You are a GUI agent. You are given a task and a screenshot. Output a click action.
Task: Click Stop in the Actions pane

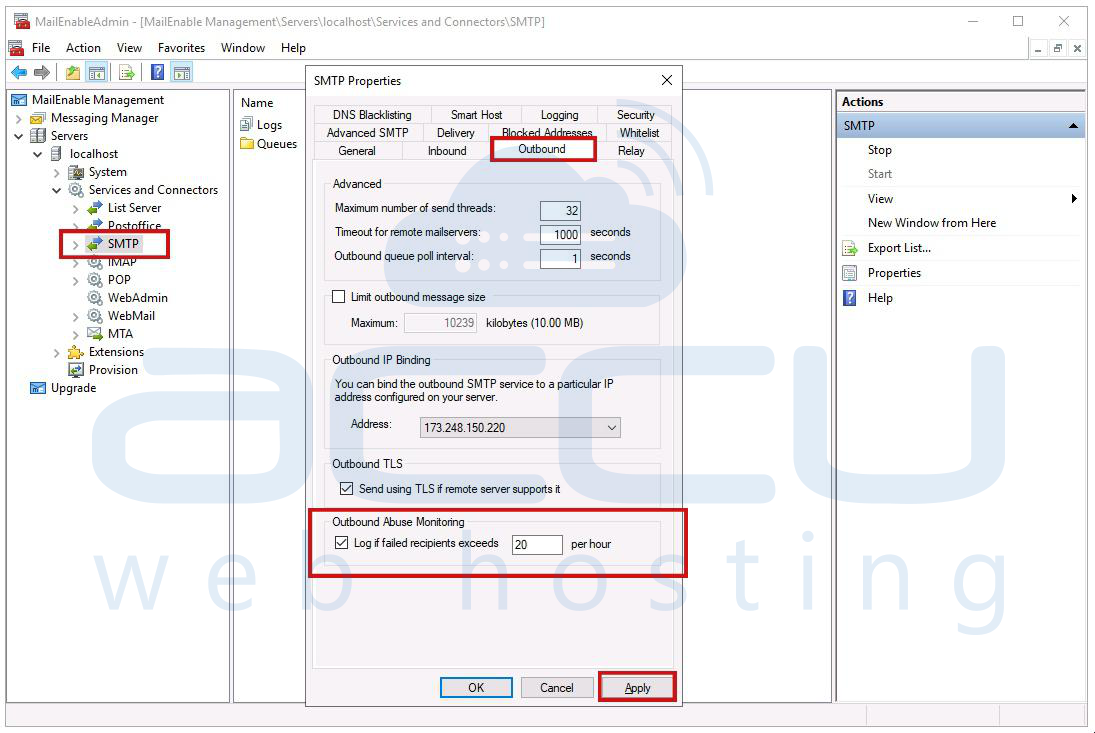click(879, 150)
